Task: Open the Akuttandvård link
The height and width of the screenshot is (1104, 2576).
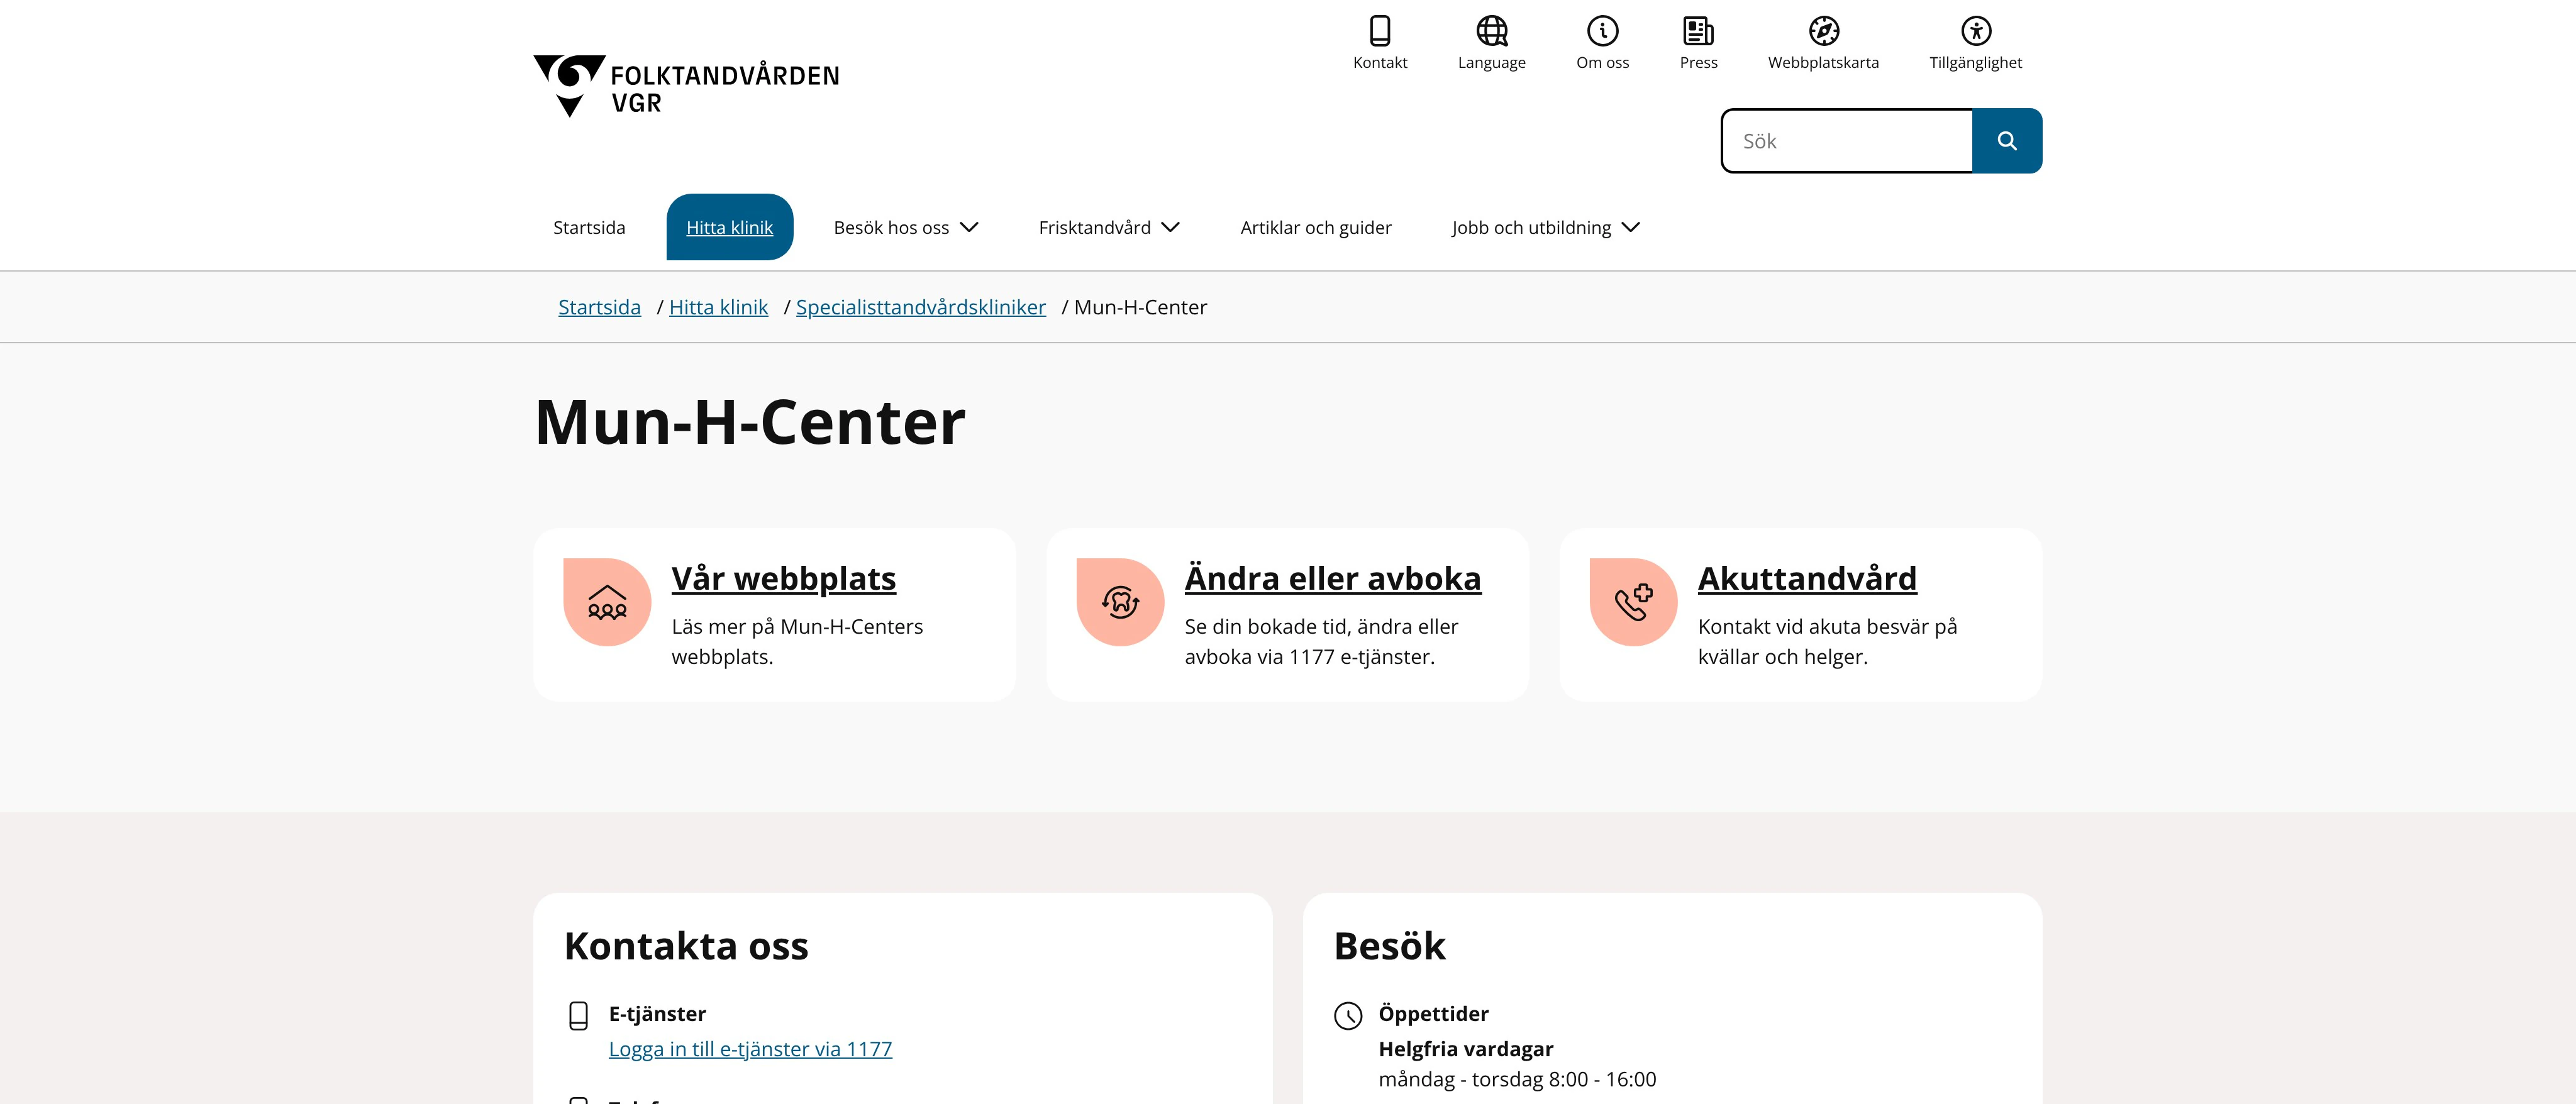Action: [x=1807, y=578]
